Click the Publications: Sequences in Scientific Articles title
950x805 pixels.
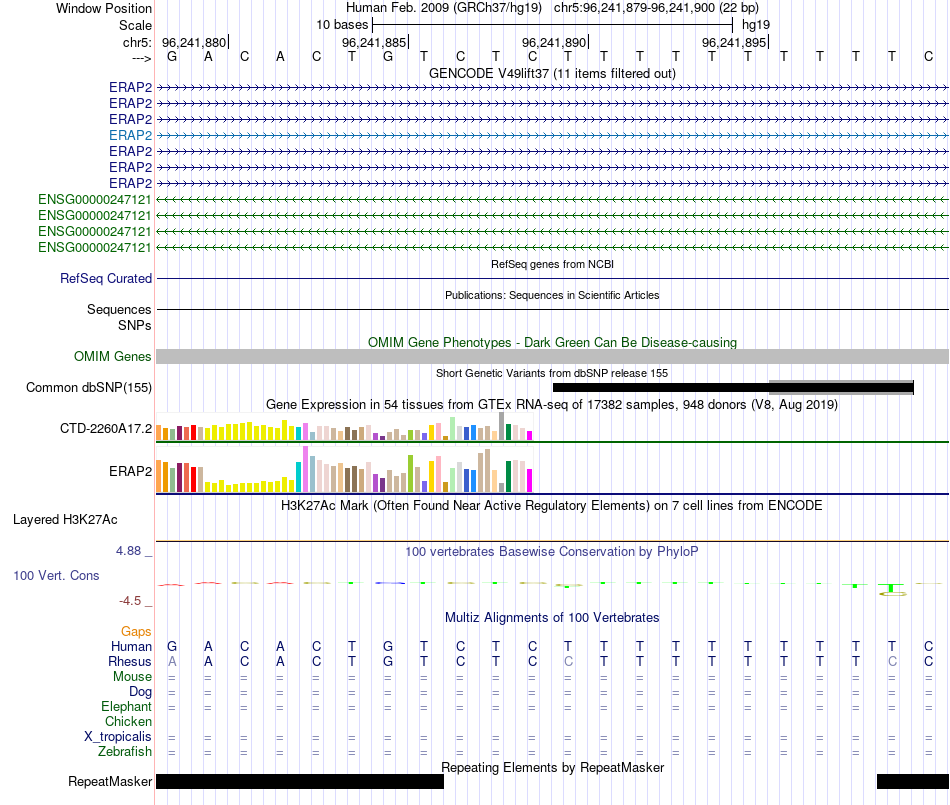coord(552,296)
